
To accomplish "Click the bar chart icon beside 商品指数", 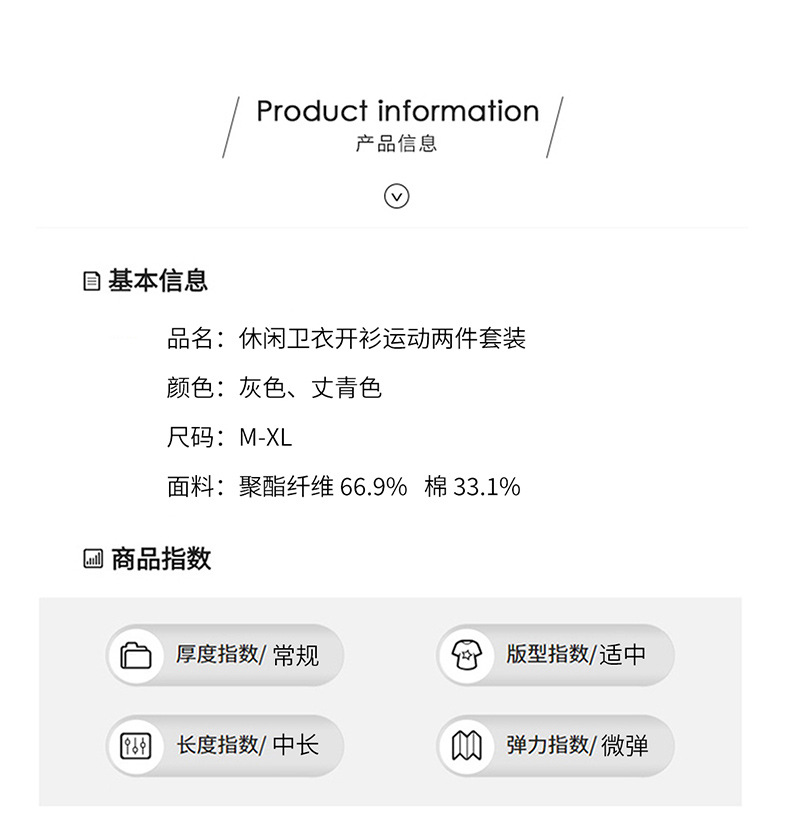I will pyautogui.click(x=93, y=559).
